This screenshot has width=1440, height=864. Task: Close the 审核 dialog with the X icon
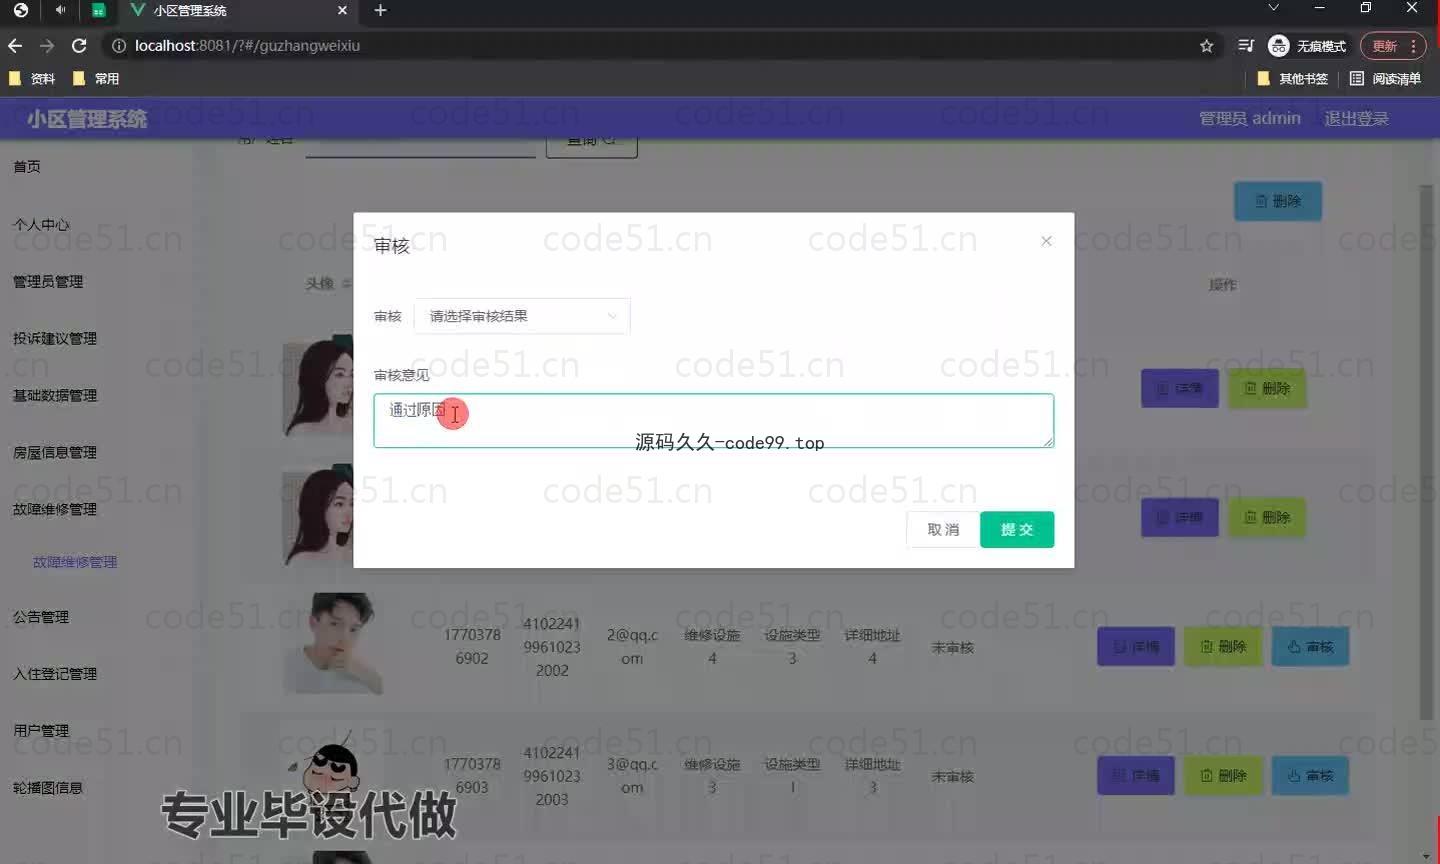1046,241
